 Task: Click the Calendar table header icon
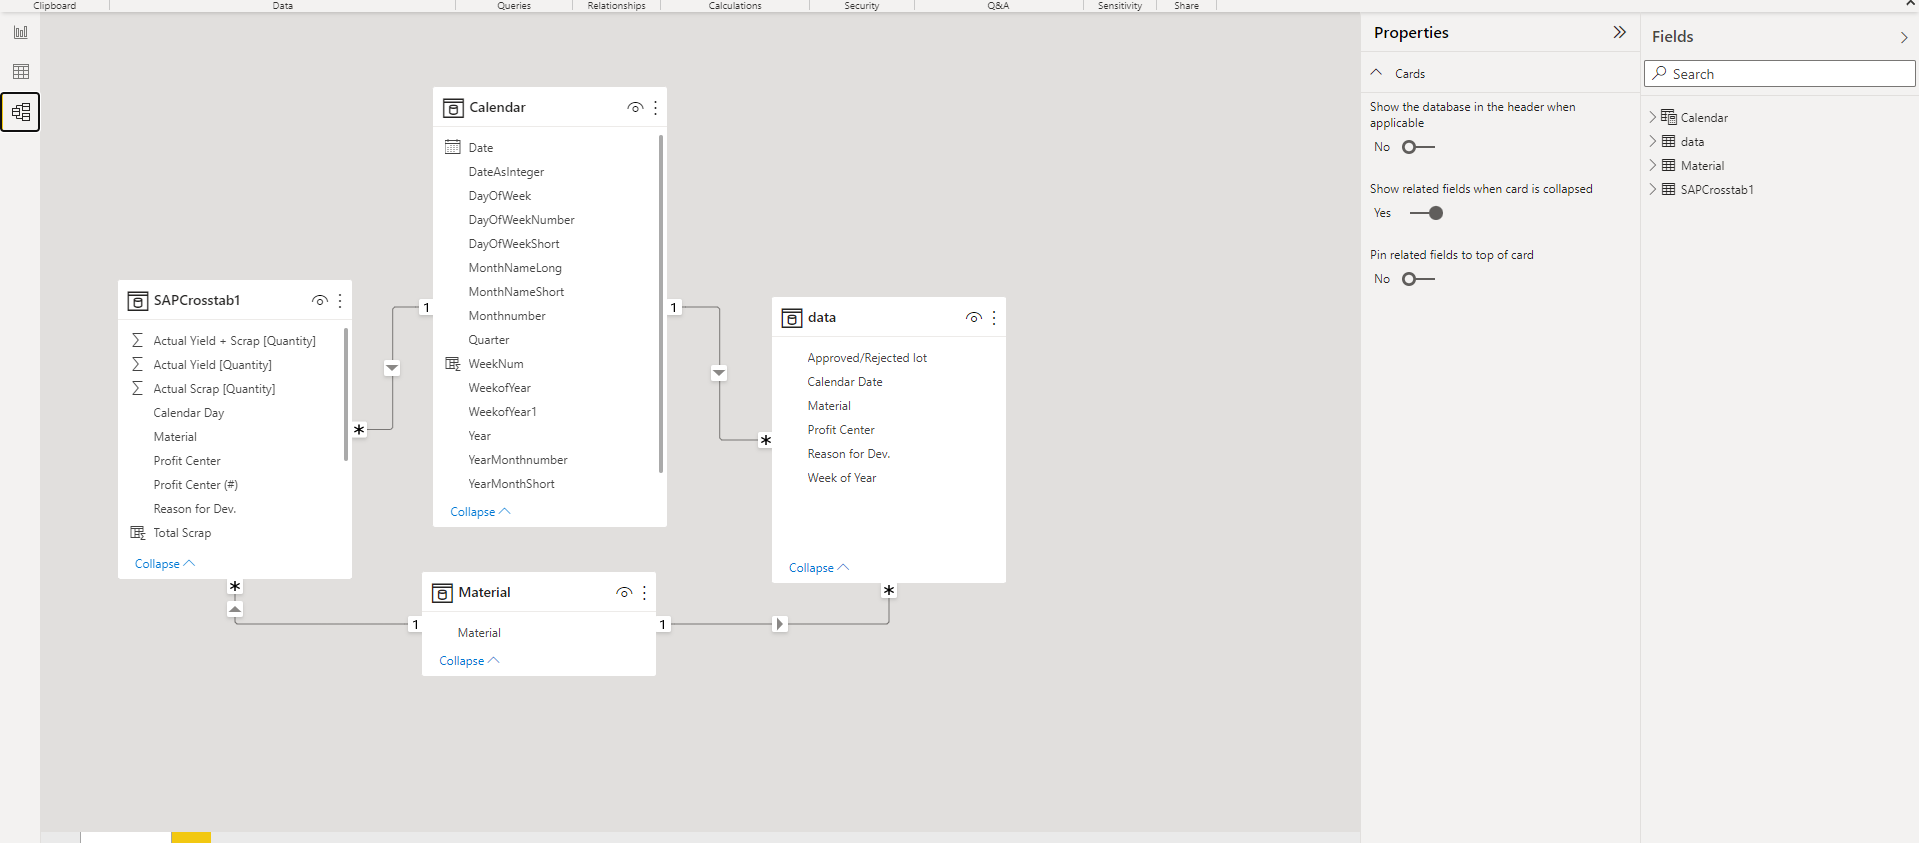click(x=453, y=108)
